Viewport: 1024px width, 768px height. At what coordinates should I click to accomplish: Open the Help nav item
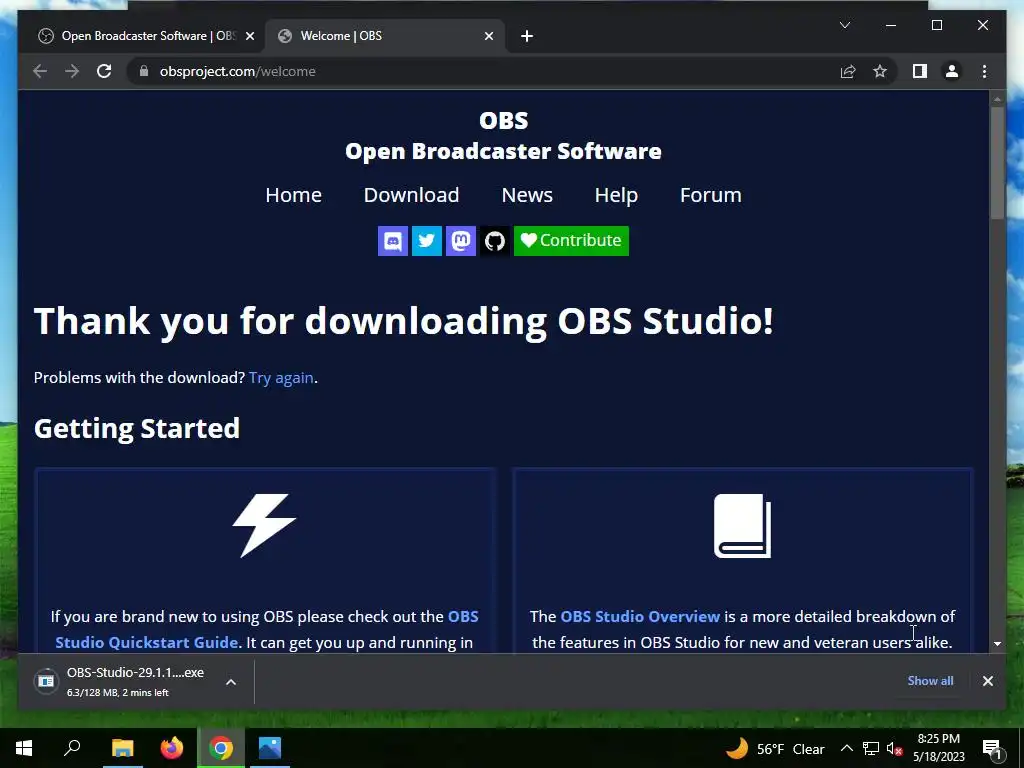point(616,195)
